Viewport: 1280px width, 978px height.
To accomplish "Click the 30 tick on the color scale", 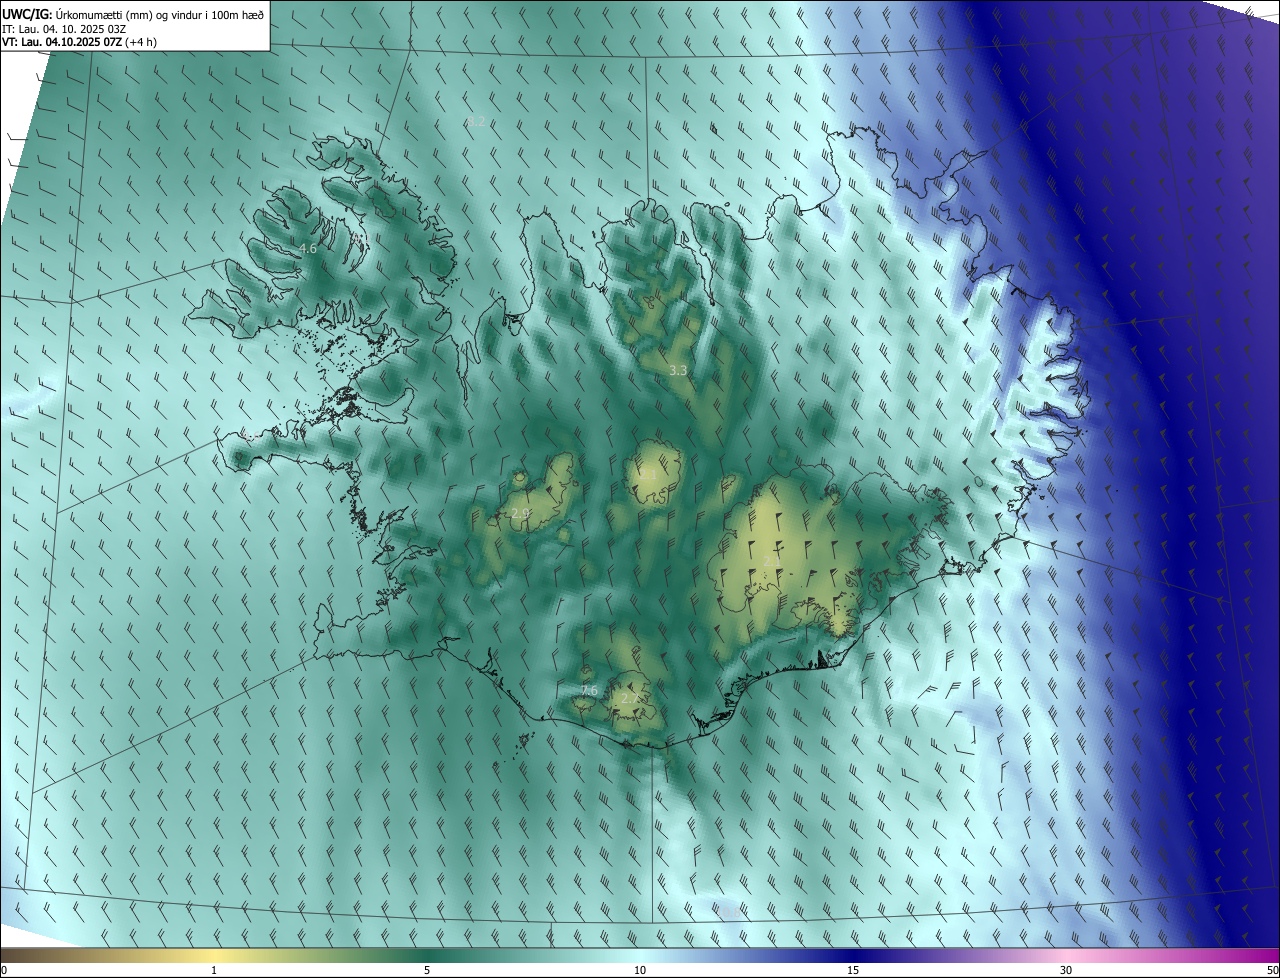I will (x=1066, y=971).
